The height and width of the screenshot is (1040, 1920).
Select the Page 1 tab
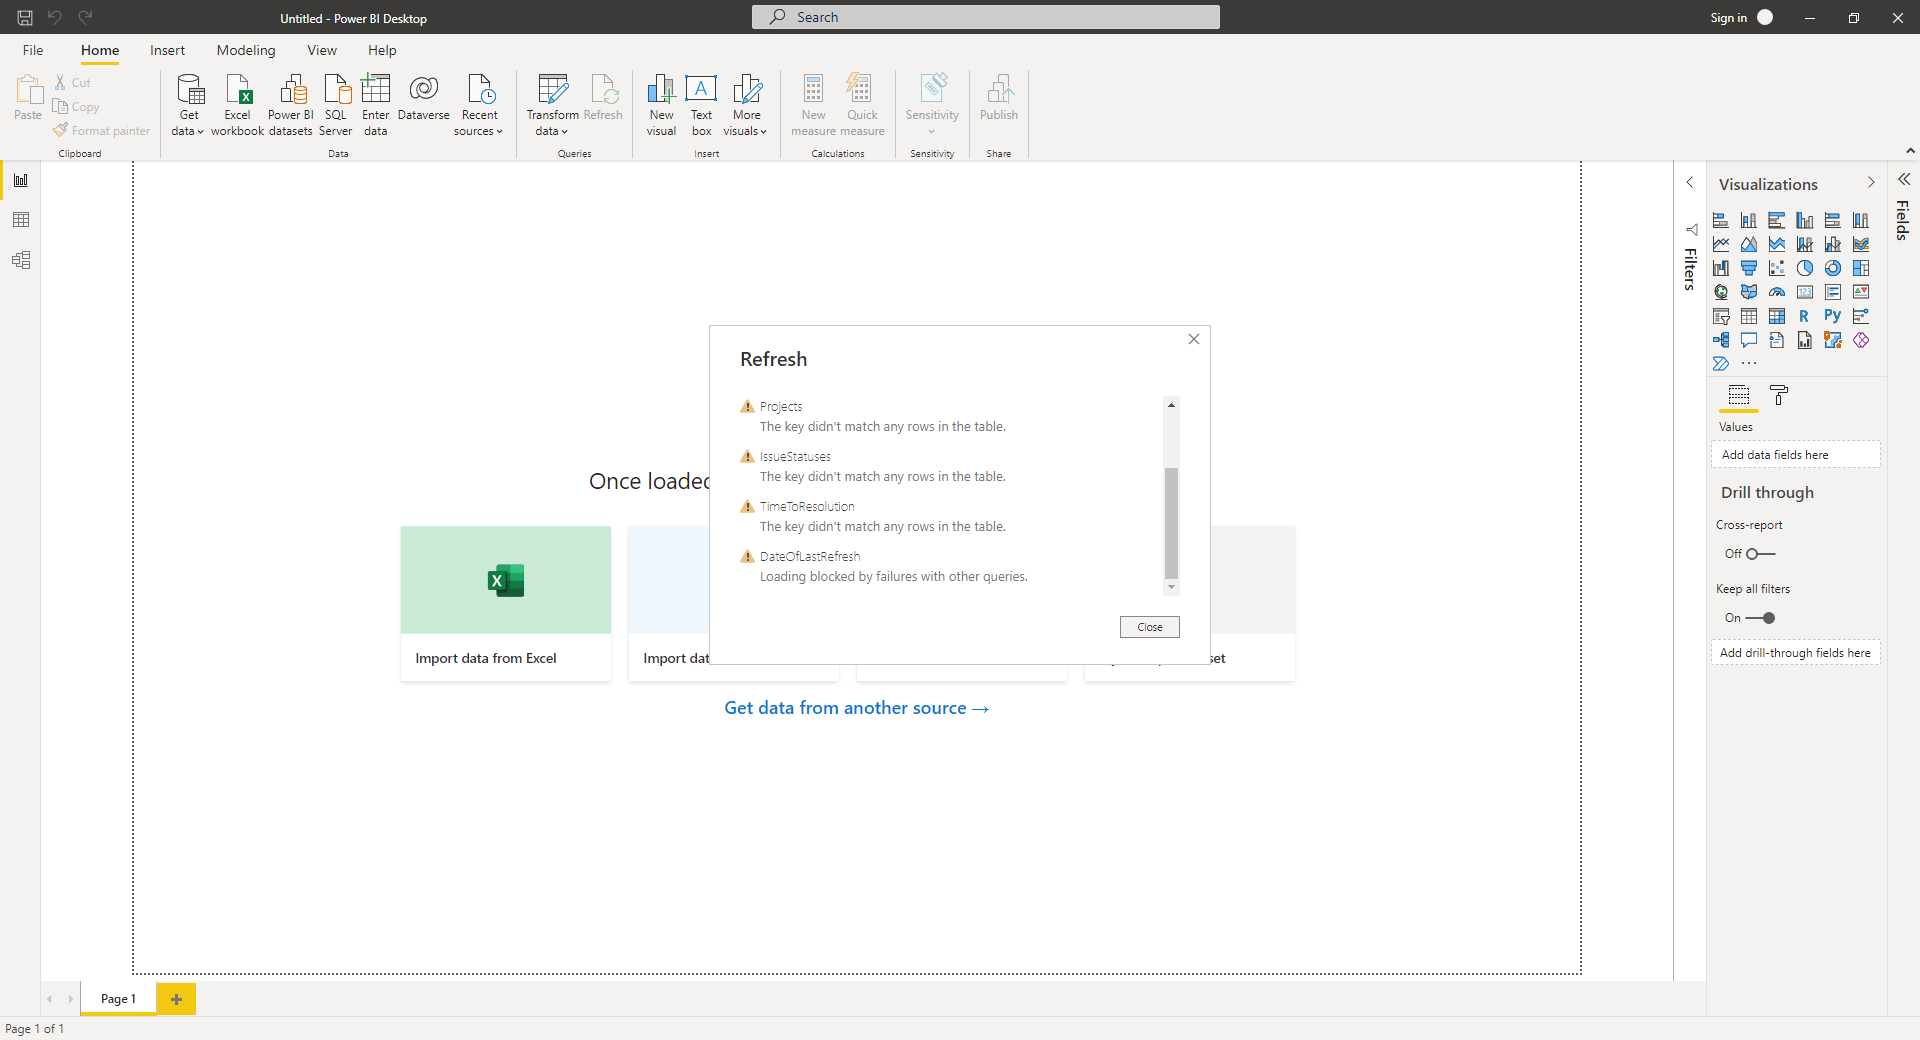pyautogui.click(x=118, y=999)
